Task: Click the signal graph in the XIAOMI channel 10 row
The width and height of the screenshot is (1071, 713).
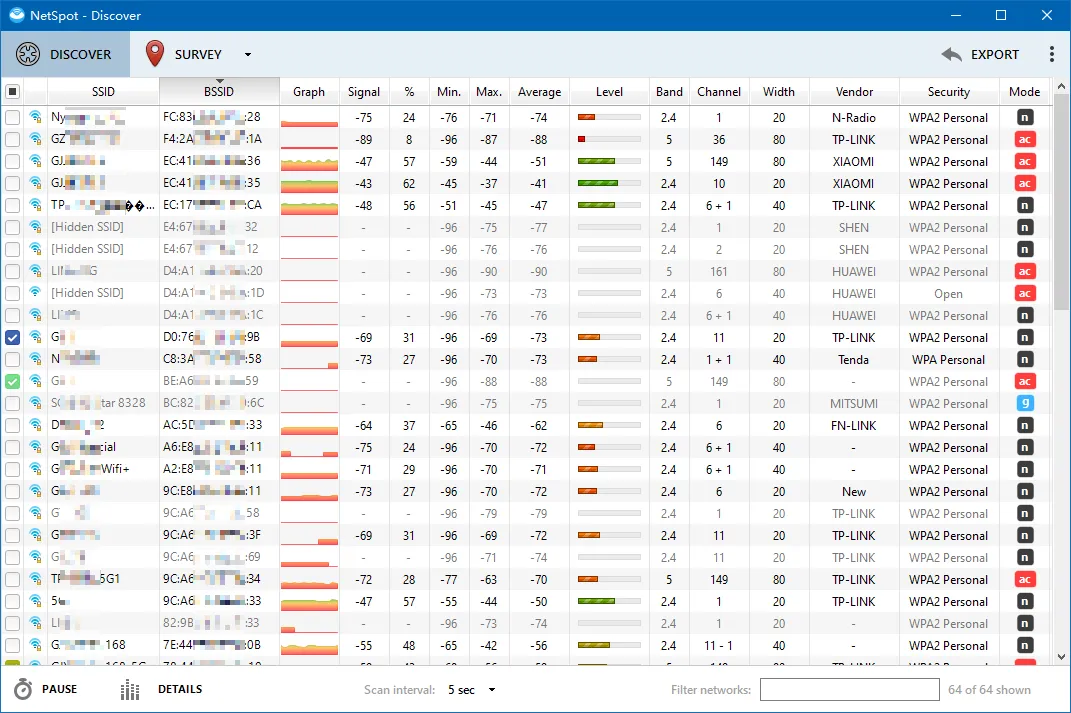Action: click(309, 184)
